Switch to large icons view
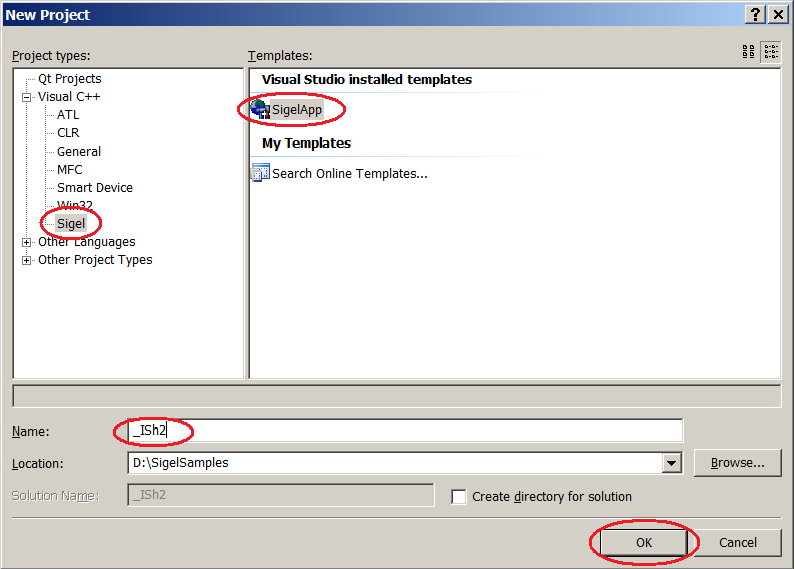This screenshot has width=795, height=569. click(x=749, y=52)
